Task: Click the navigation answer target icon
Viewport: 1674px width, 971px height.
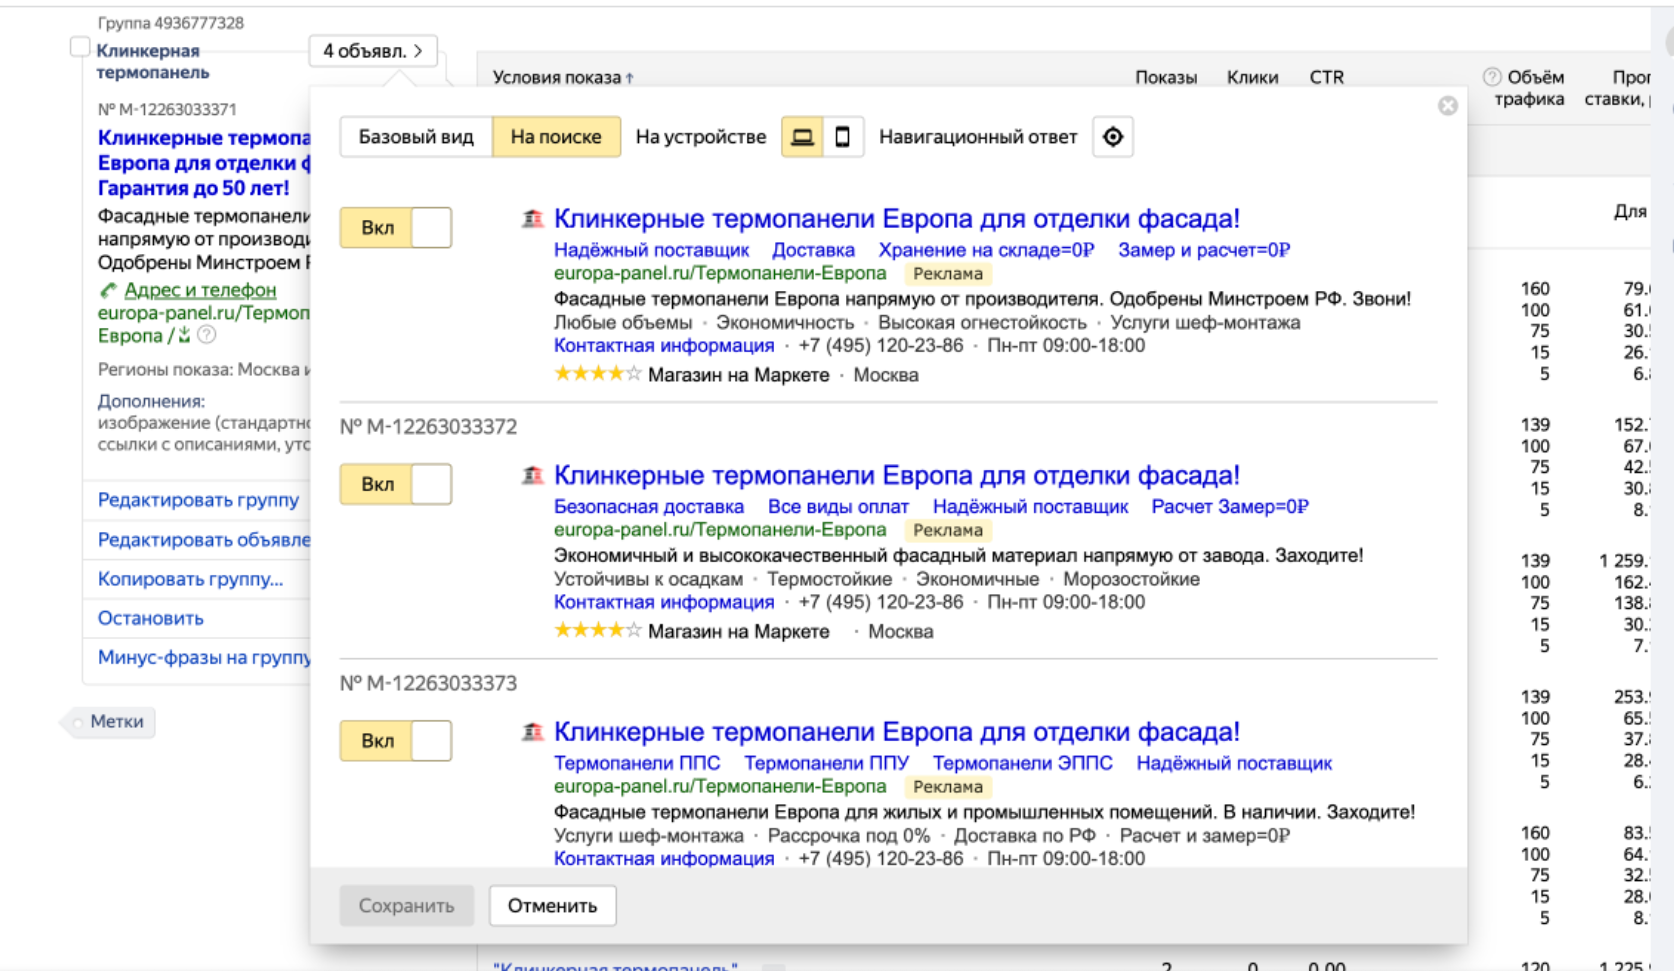Action: tap(1113, 137)
